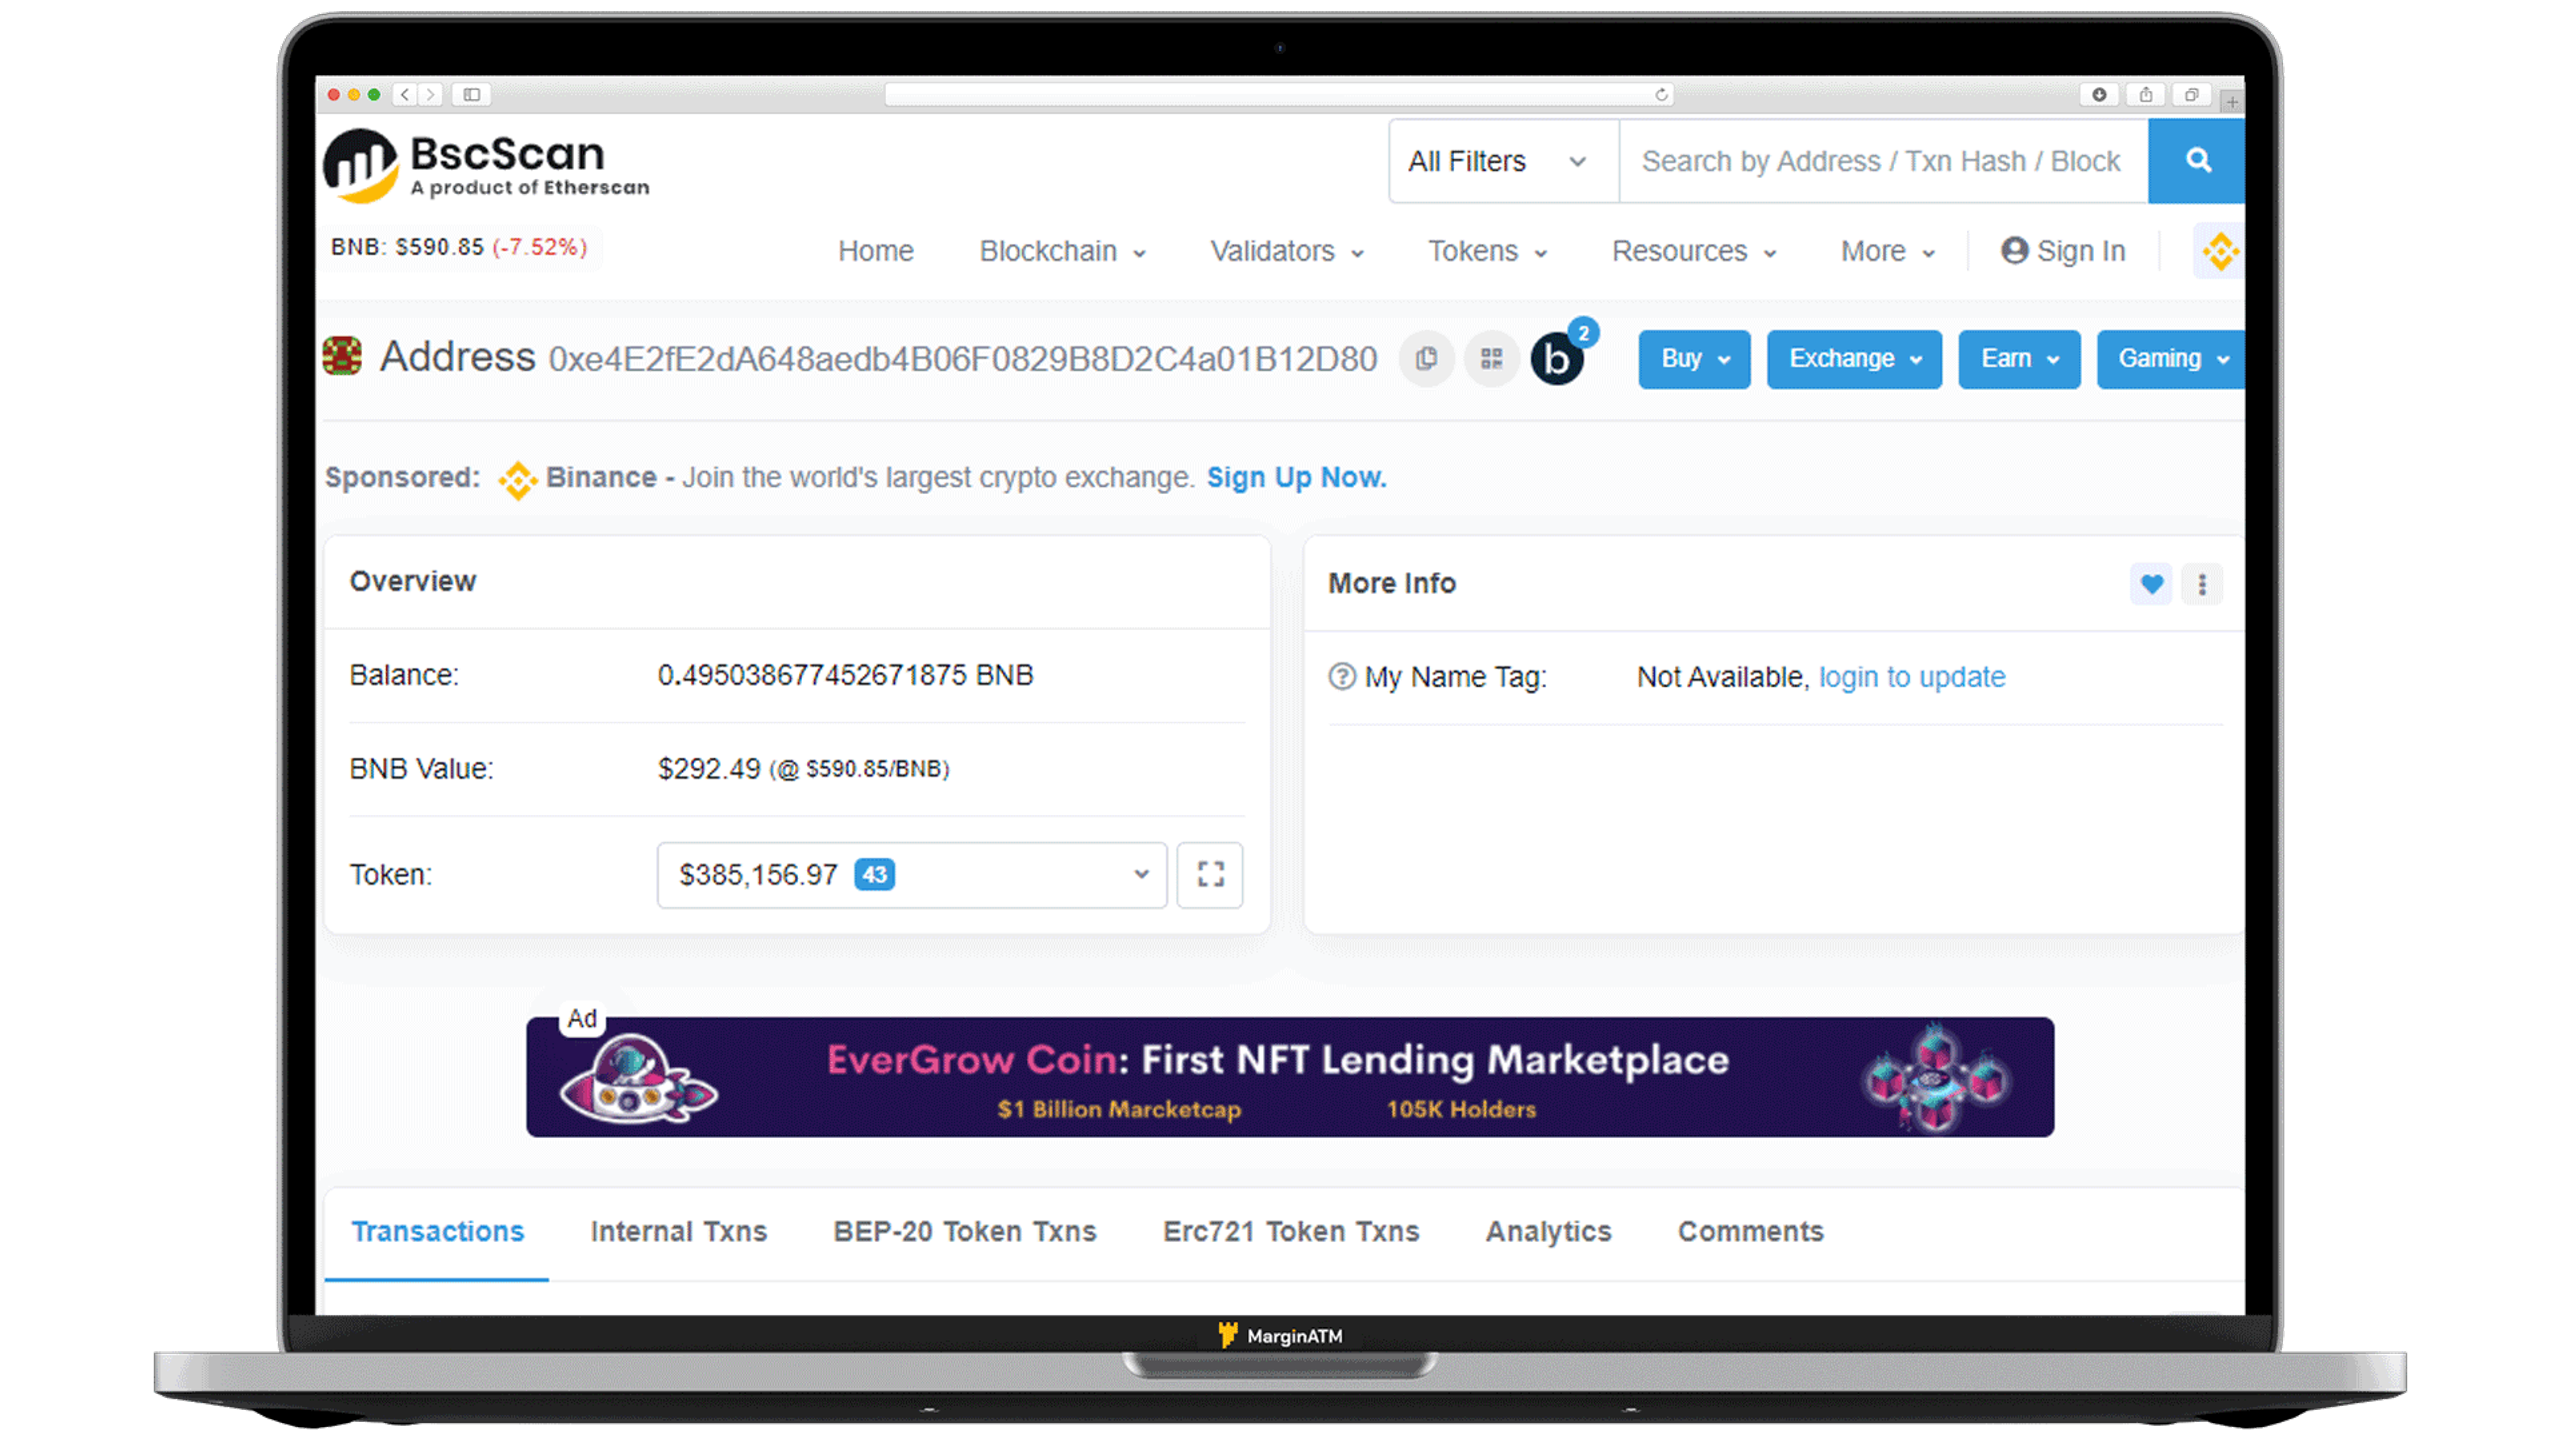2560x1440 pixels.
Task: Click the More Info options ellipsis icon
Action: click(x=2201, y=584)
